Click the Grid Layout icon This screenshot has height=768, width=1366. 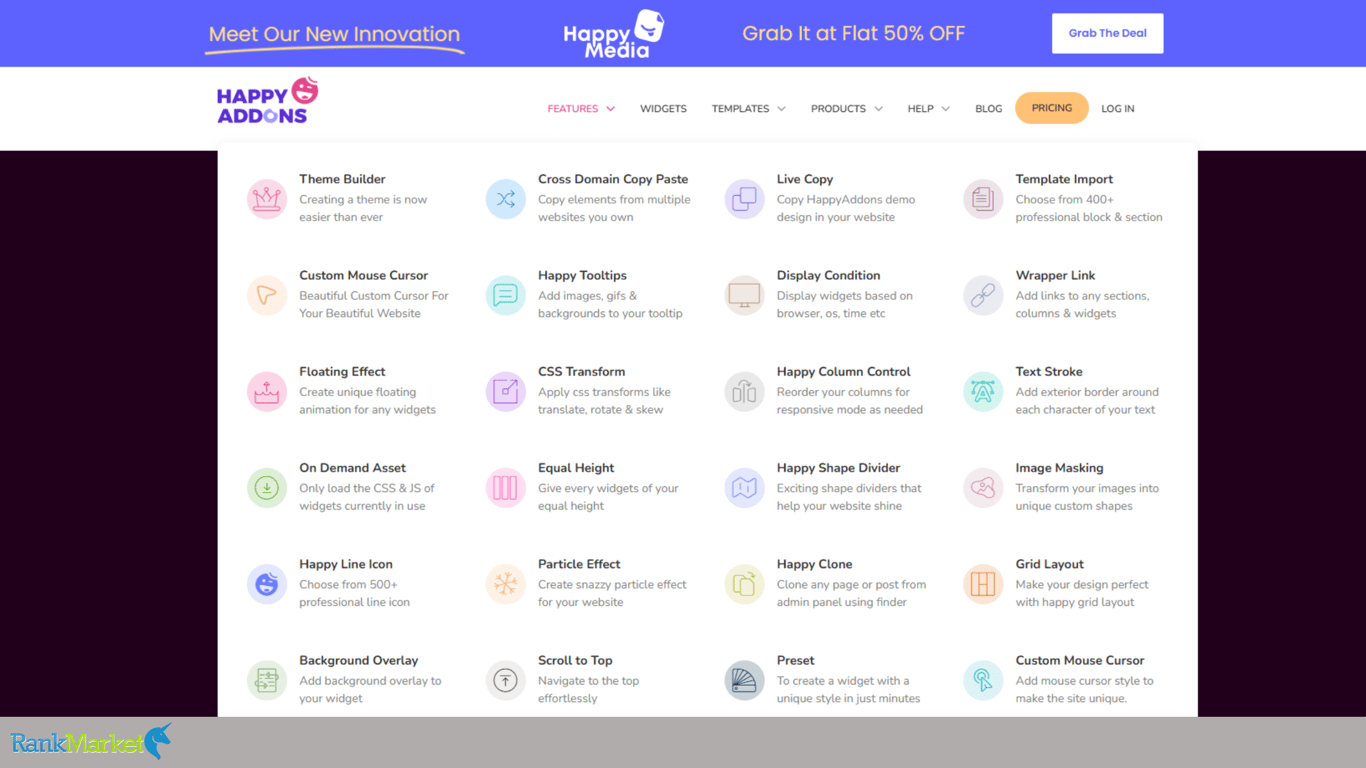pyautogui.click(x=983, y=584)
